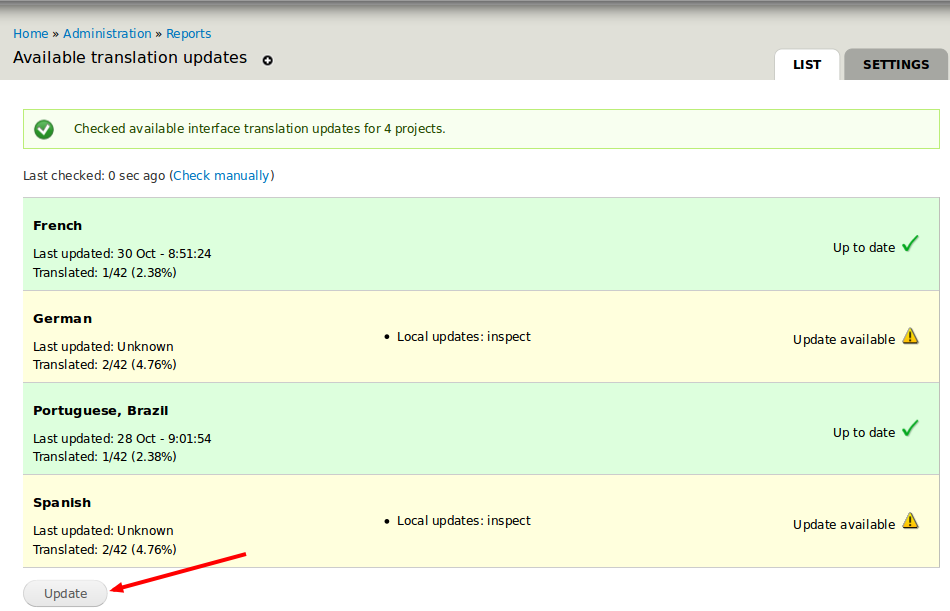Click Spanish's Local updates: inspect text
950x611 pixels.
tap(463, 521)
